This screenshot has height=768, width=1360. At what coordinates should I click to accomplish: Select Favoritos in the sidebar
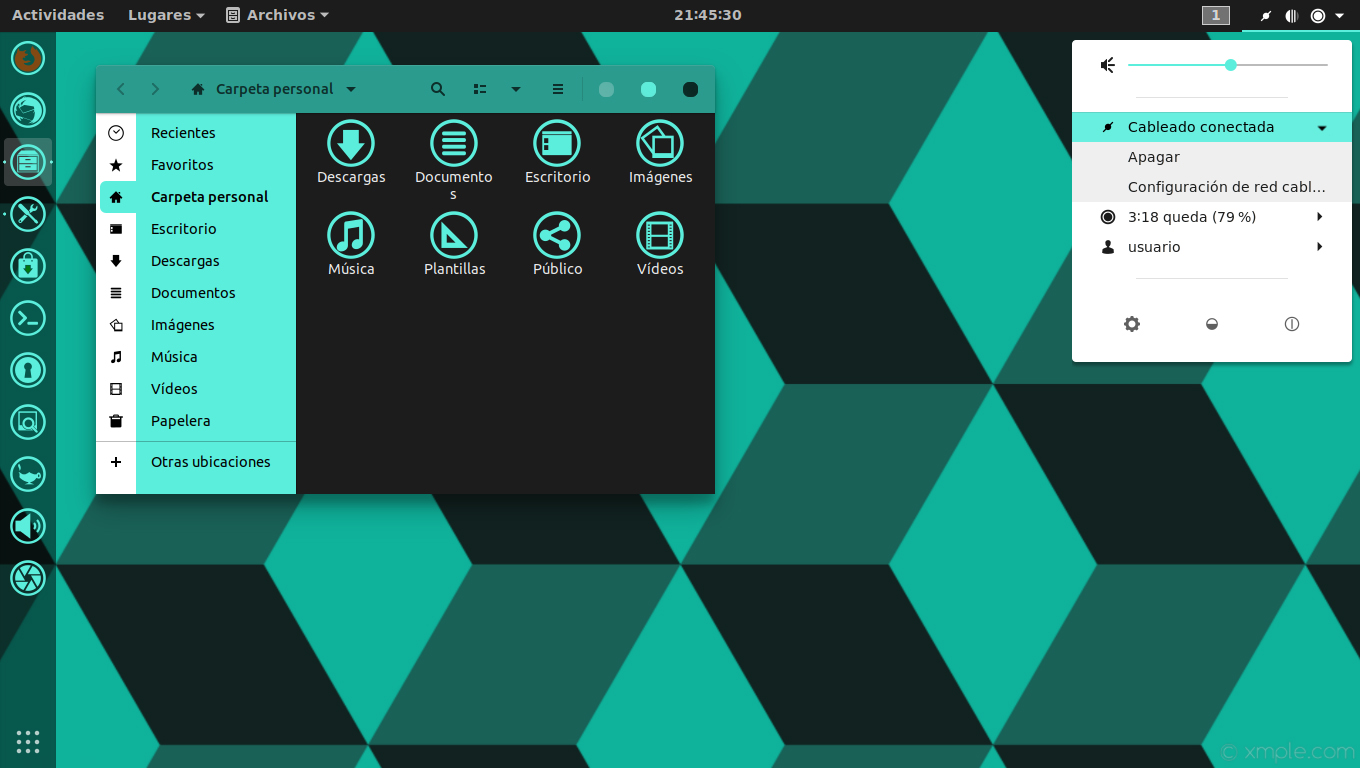196,165
